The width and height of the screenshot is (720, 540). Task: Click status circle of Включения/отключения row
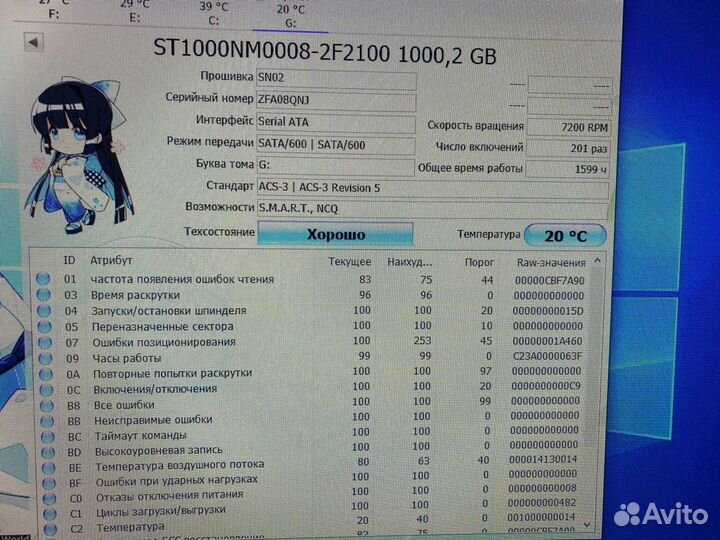[x=46, y=389]
